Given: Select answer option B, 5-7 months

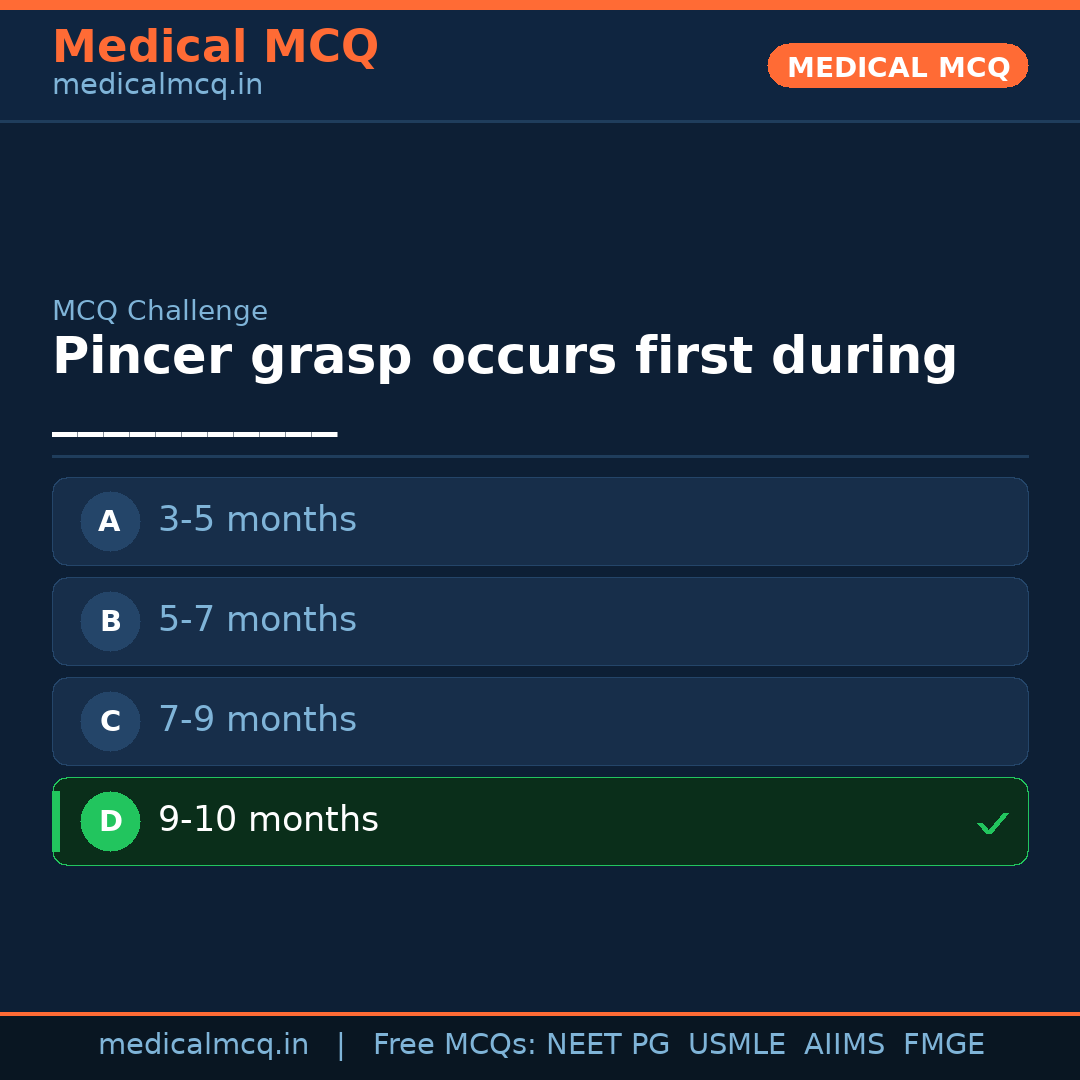Looking at the screenshot, I should pyautogui.click(x=540, y=621).
